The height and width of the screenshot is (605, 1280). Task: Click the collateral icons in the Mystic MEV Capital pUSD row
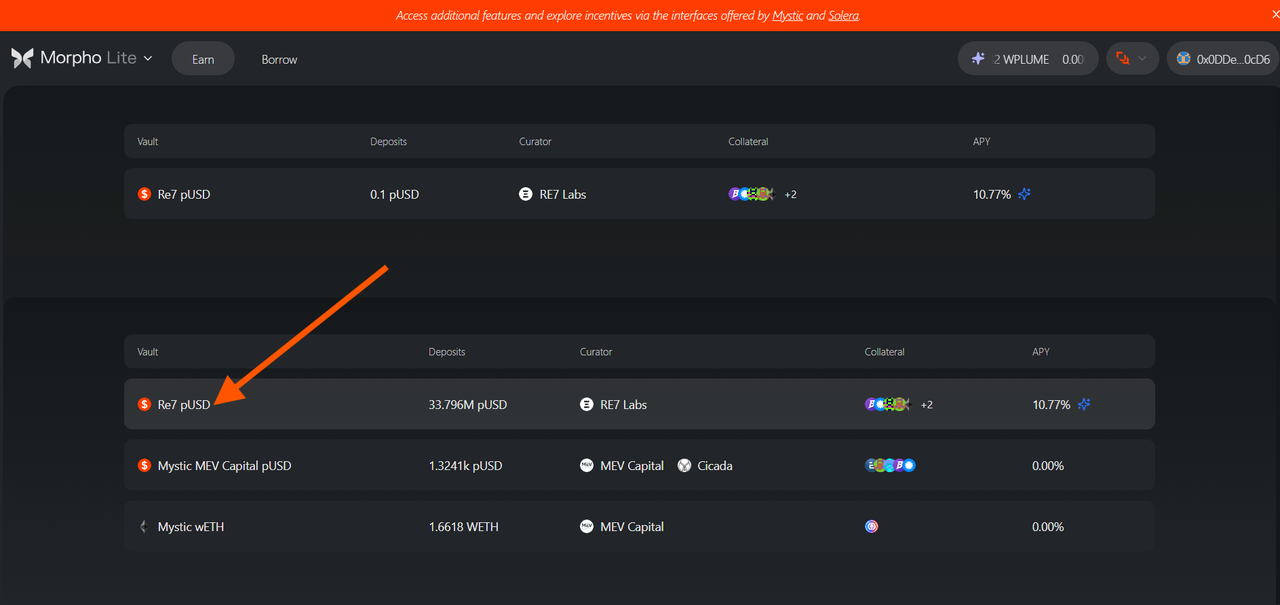[x=890, y=466]
